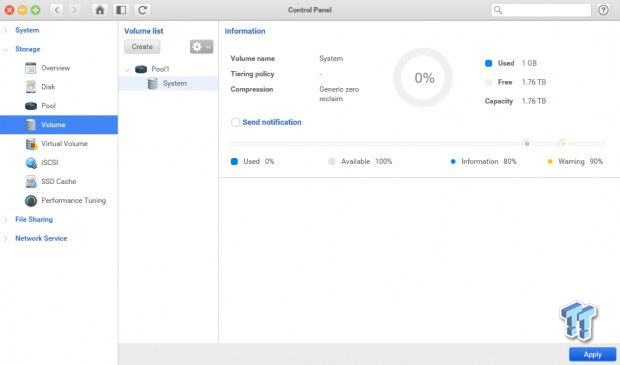The width and height of the screenshot is (620, 365).
Task: Click the 0% usage donut chart
Action: [x=423, y=78]
